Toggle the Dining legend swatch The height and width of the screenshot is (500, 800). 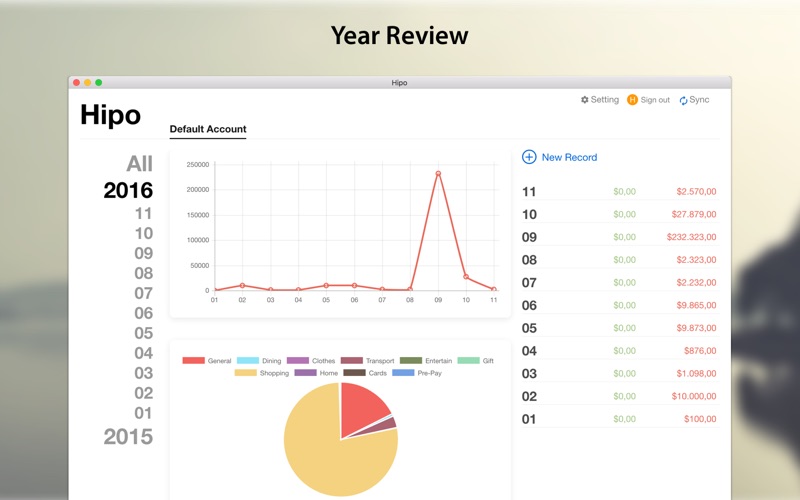[248, 360]
